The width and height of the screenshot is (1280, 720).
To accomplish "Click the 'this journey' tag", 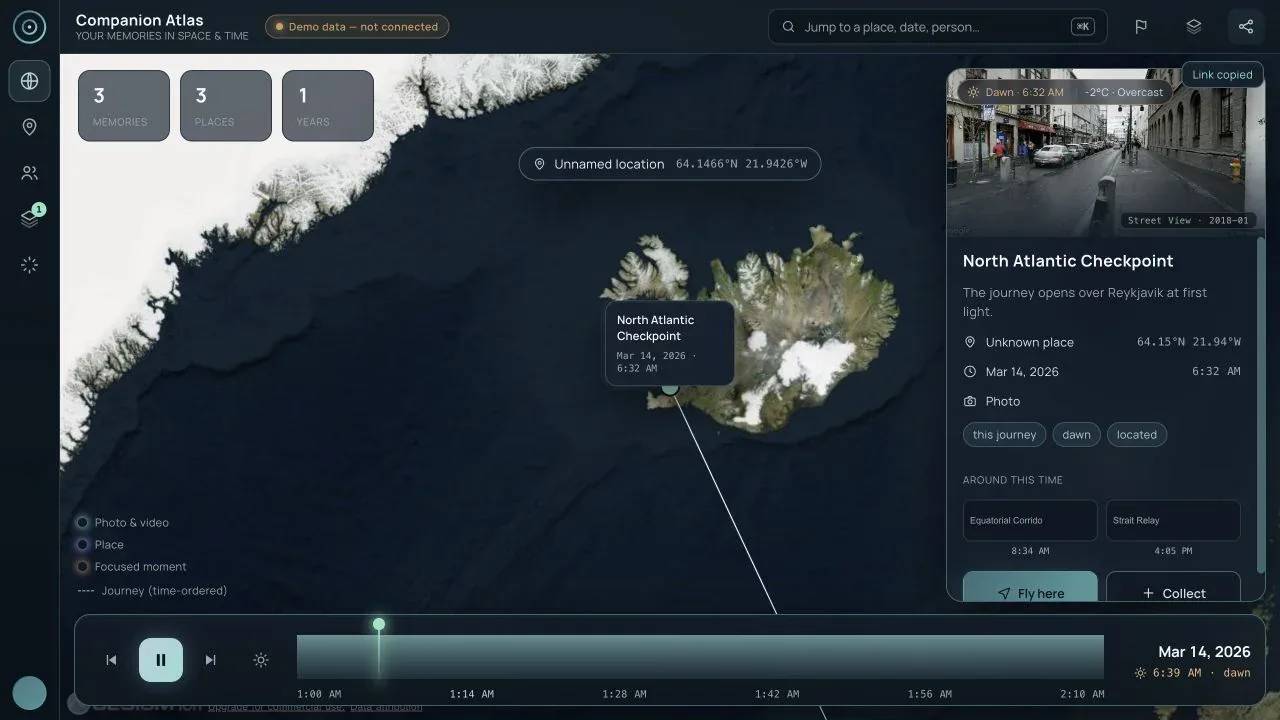I will click(1004, 435).
